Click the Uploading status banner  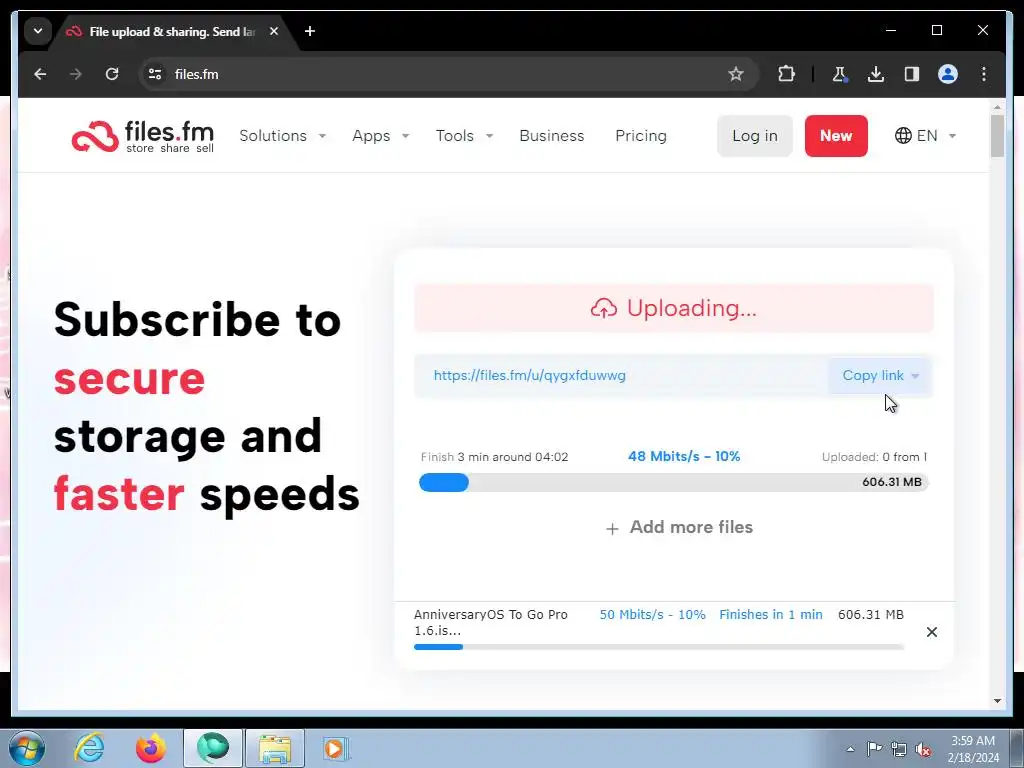click(674, 308)
